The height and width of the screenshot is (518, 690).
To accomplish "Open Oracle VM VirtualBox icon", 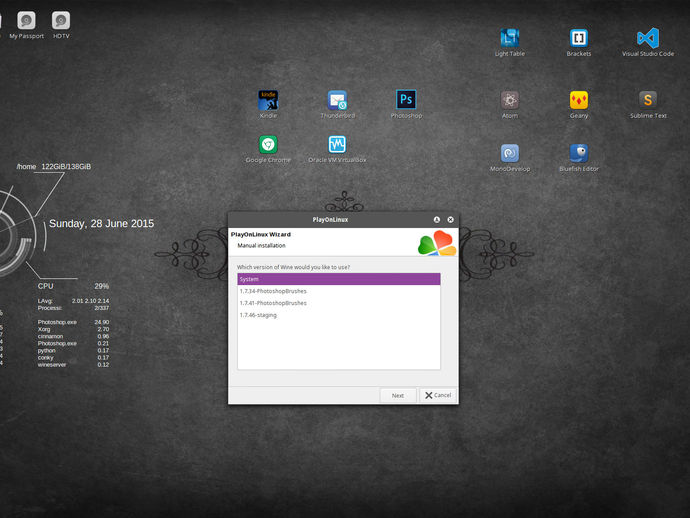I will click(337, 144).
